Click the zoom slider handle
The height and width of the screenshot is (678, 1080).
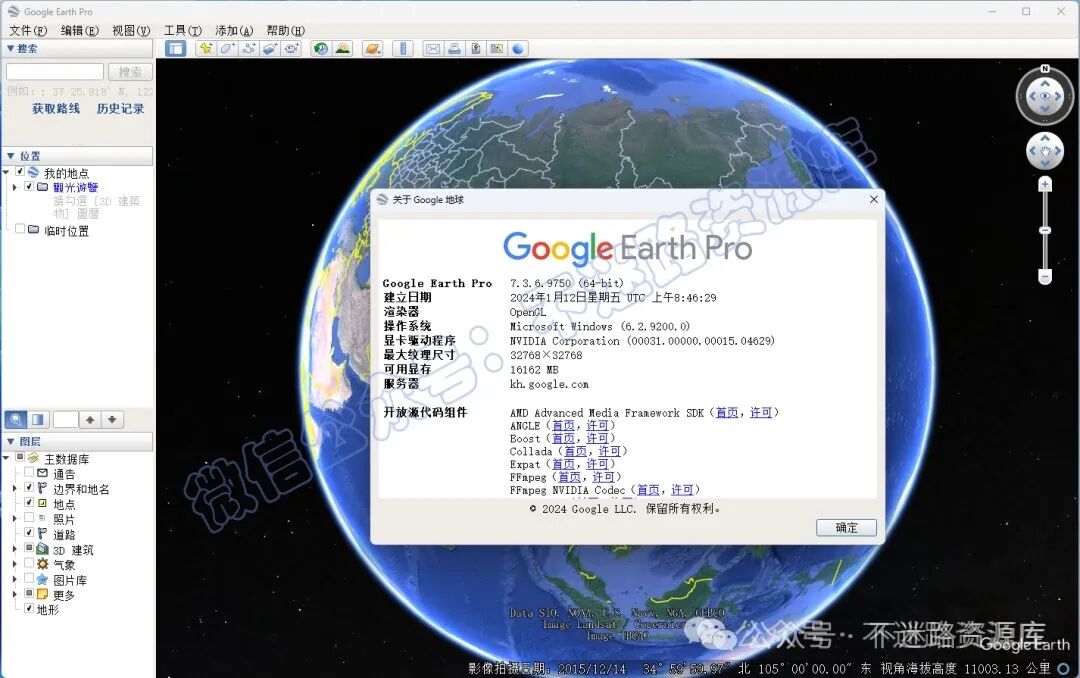pyautogui.click(x=1045, y=230)
